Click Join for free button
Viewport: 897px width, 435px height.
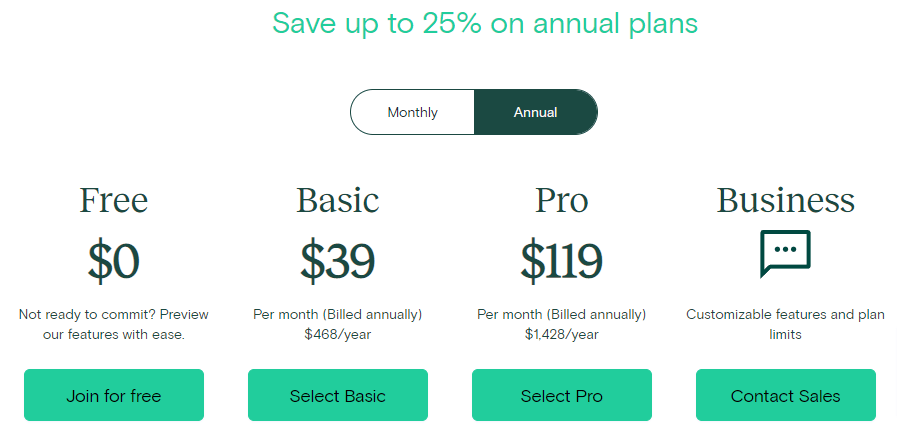click(114, 395)
